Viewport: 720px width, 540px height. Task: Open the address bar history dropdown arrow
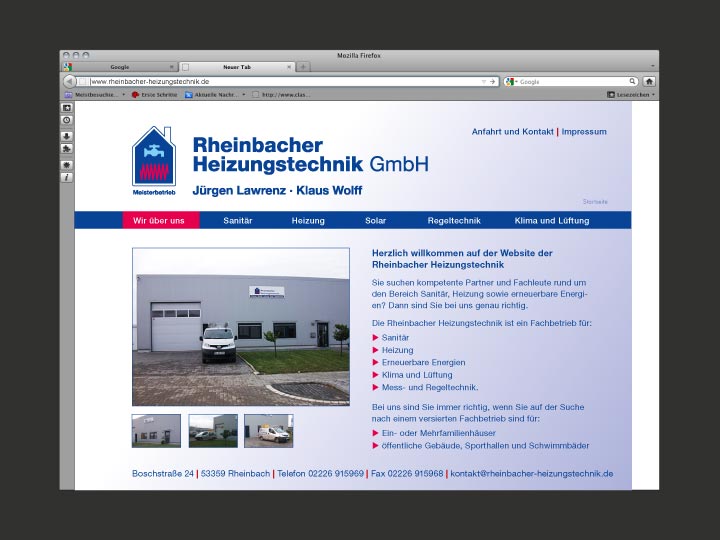483,82
